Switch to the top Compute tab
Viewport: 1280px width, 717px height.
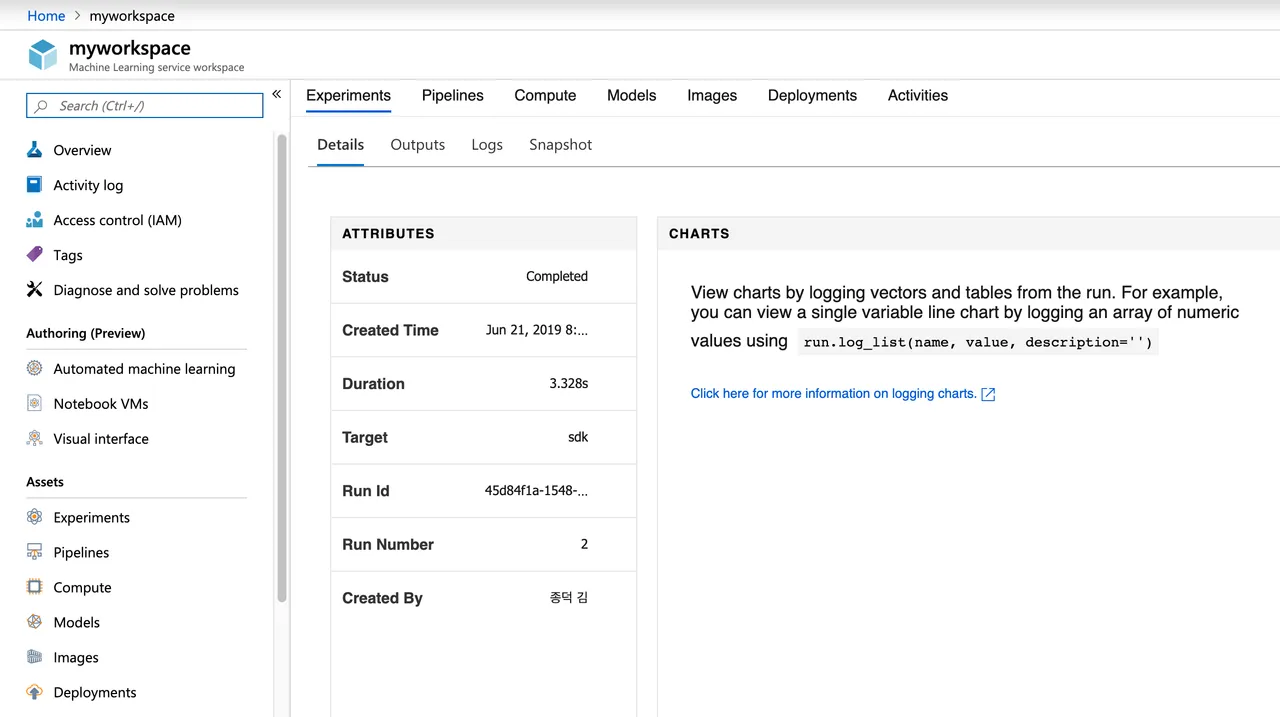pos(545,95)
